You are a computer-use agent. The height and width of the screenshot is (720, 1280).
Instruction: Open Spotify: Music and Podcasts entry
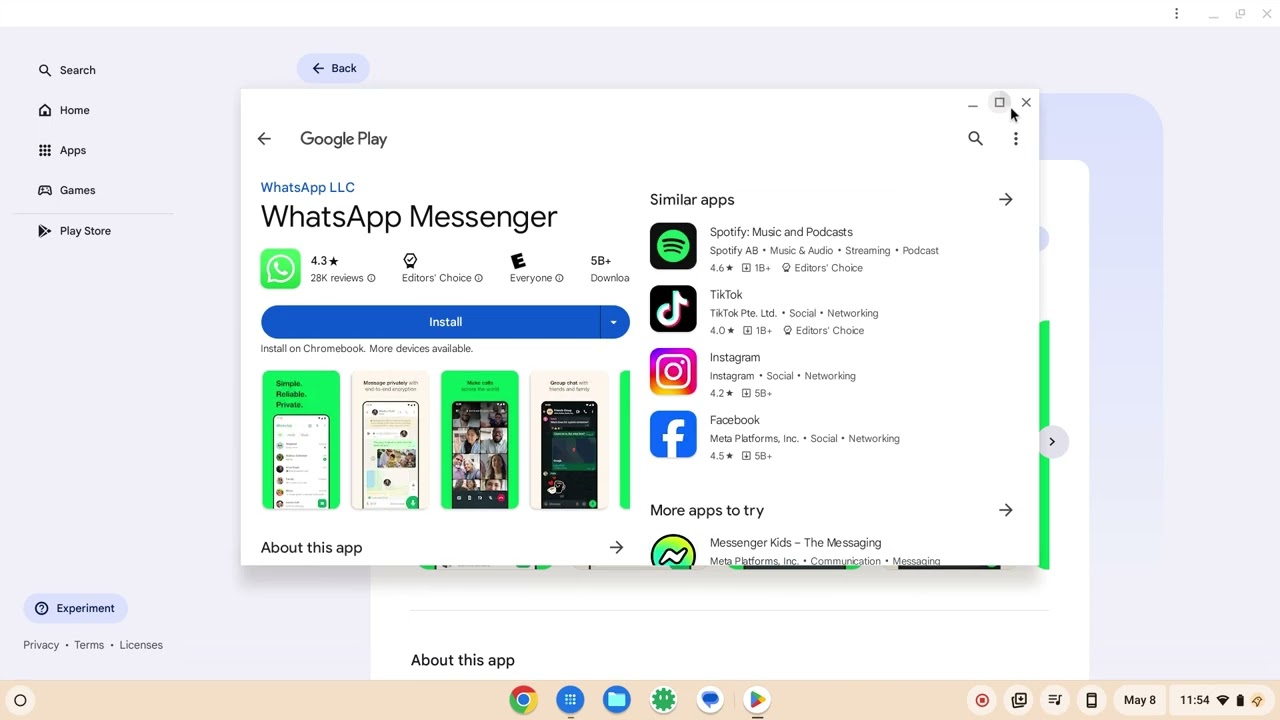click(781, 232)
